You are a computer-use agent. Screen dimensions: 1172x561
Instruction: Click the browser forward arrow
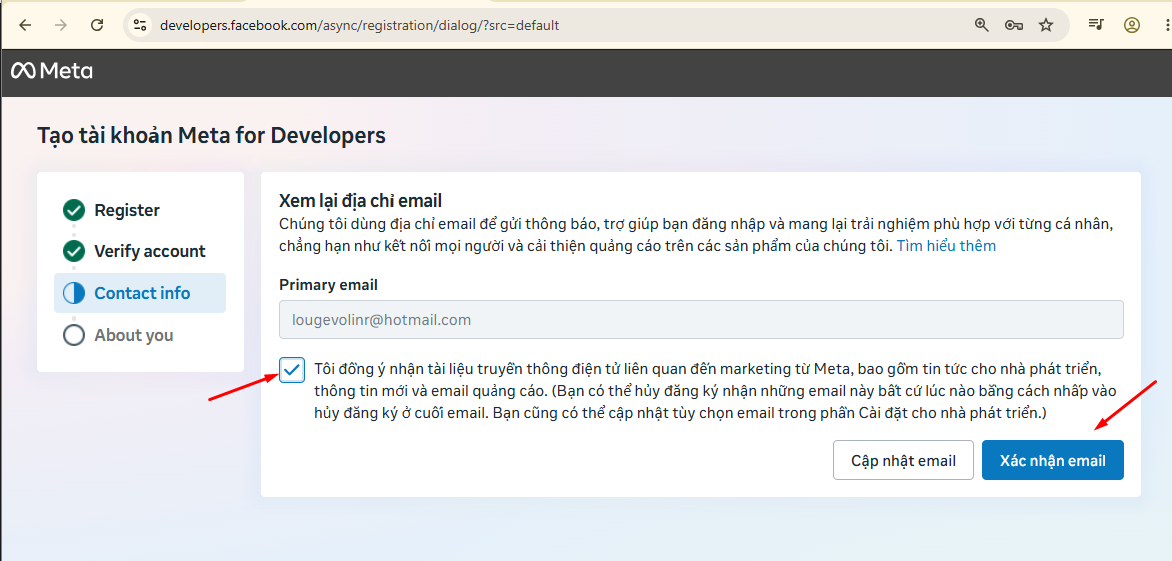pyautogui.click(x=61, y=25)
